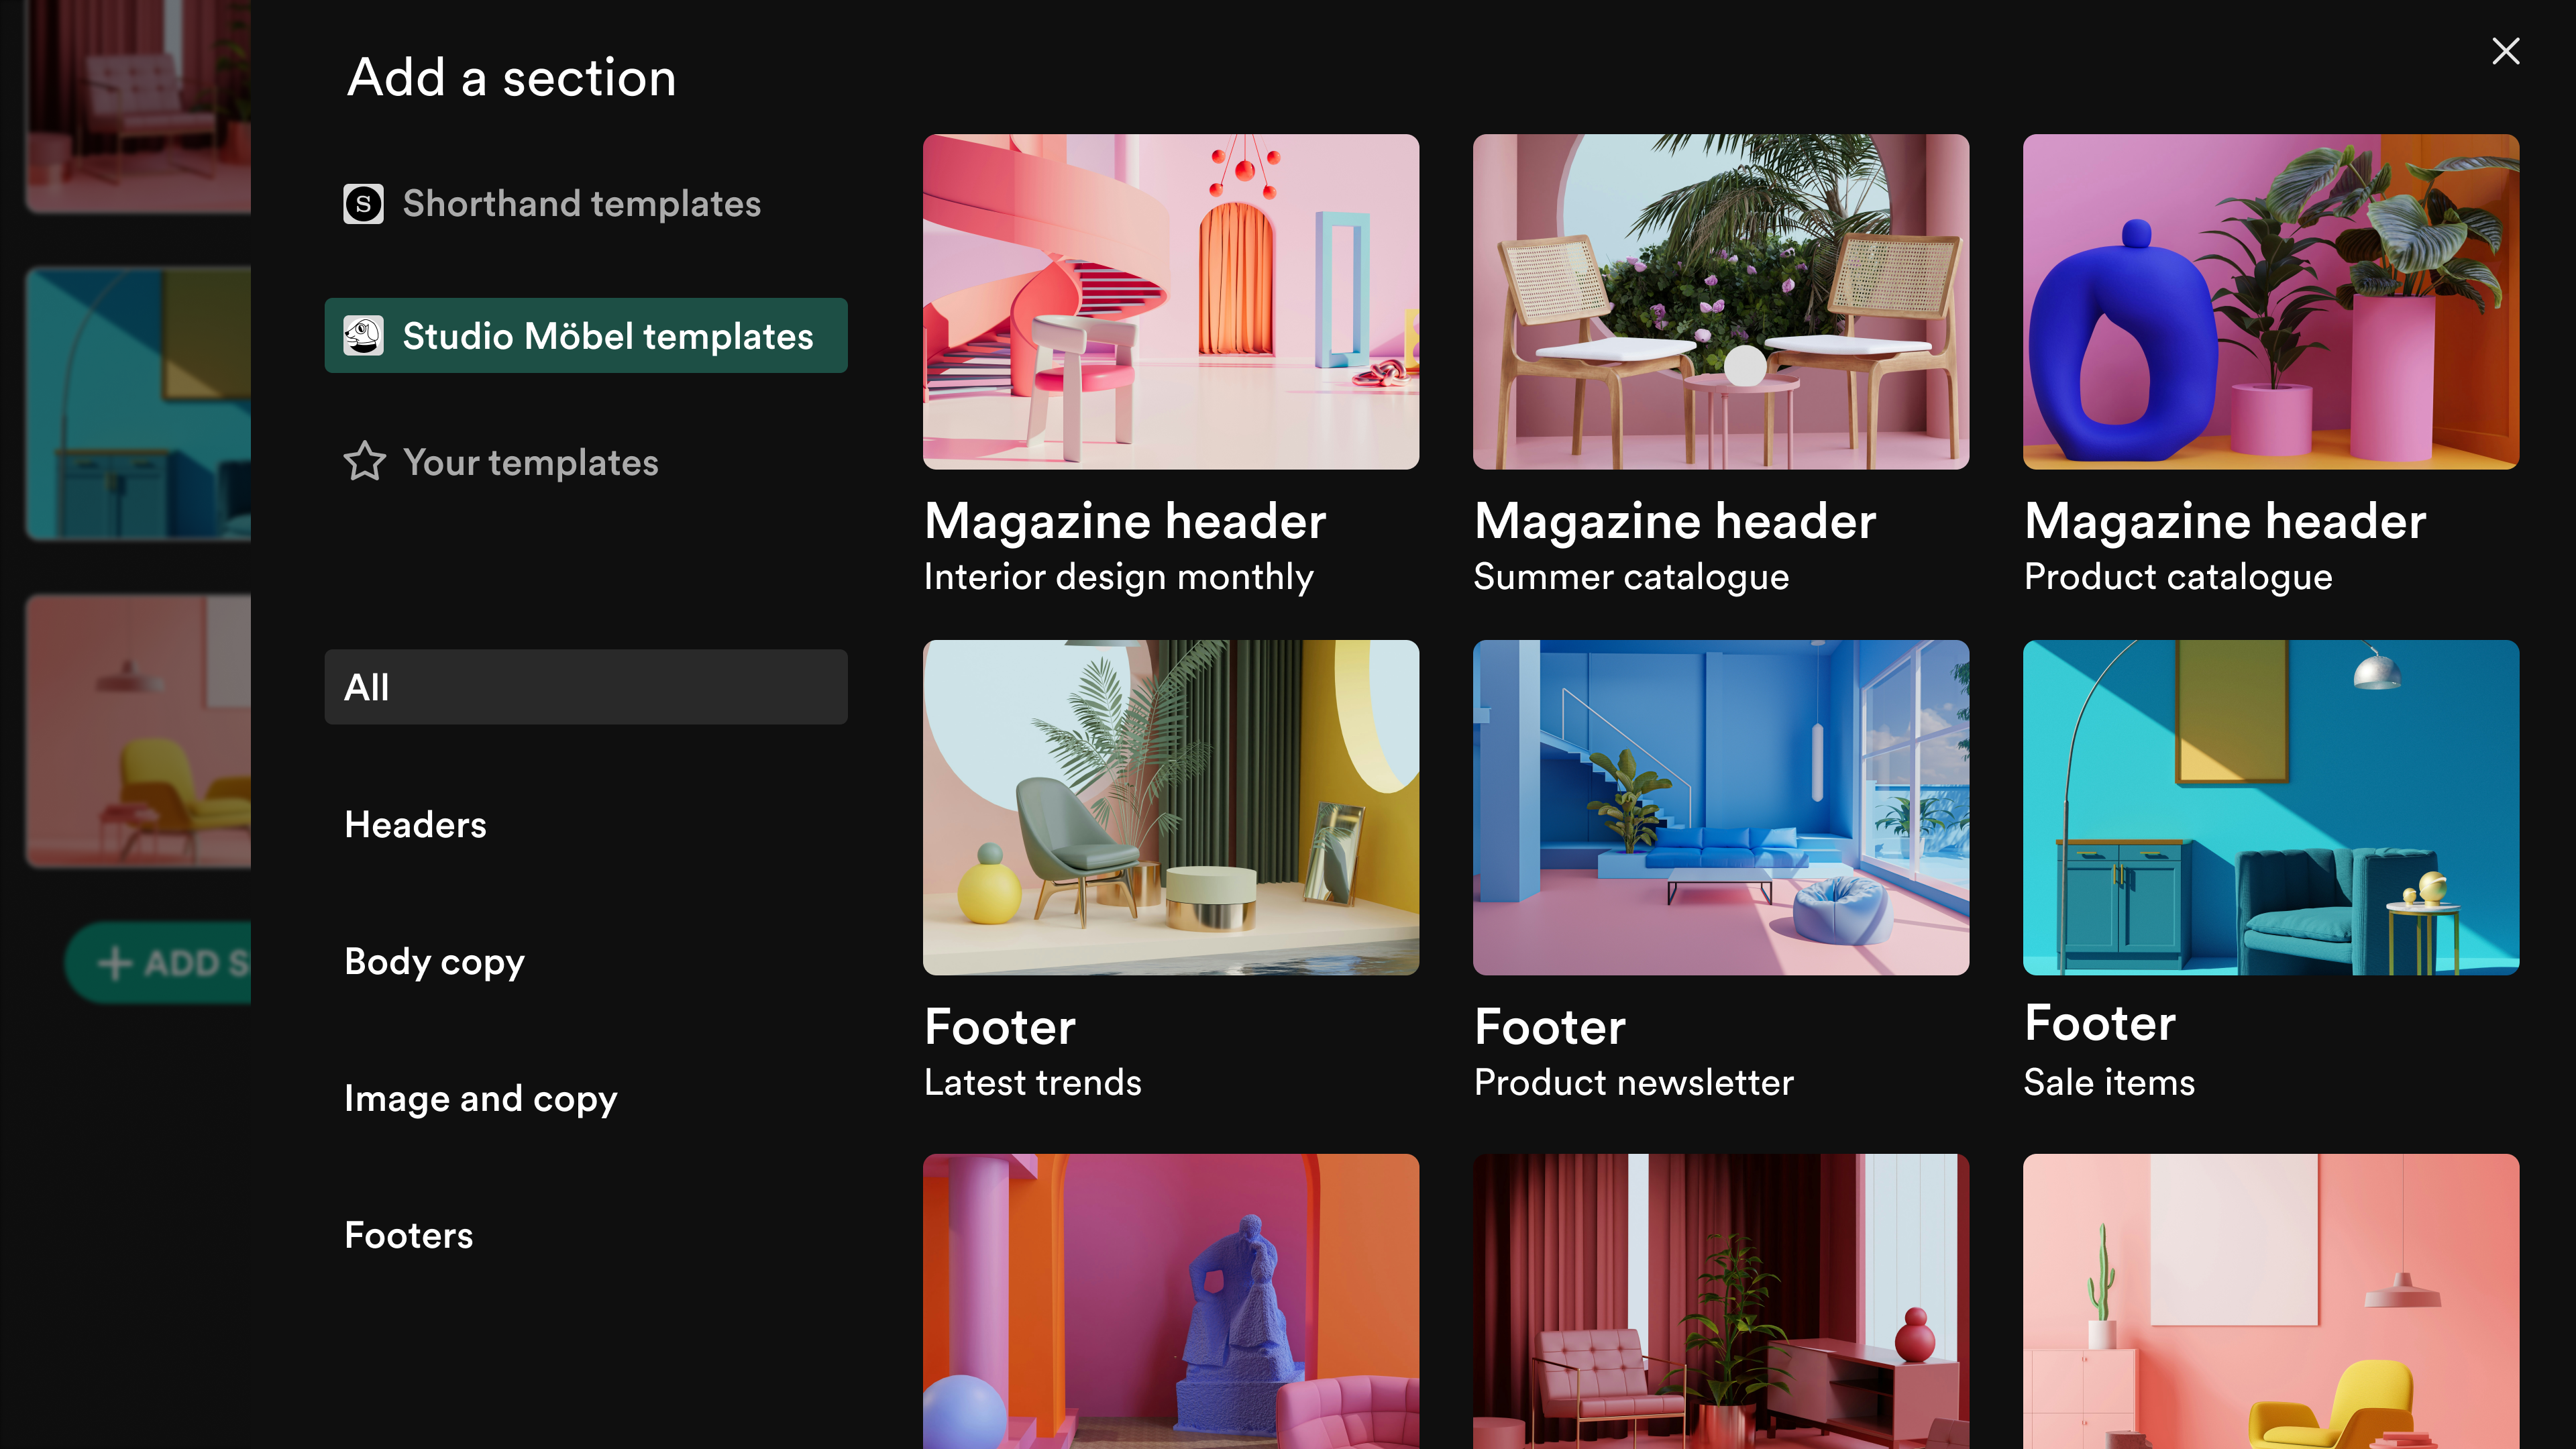The image size is (2576, 1449).
Task: Select Interior design monthly header thumbnail
Action: 1170,302
